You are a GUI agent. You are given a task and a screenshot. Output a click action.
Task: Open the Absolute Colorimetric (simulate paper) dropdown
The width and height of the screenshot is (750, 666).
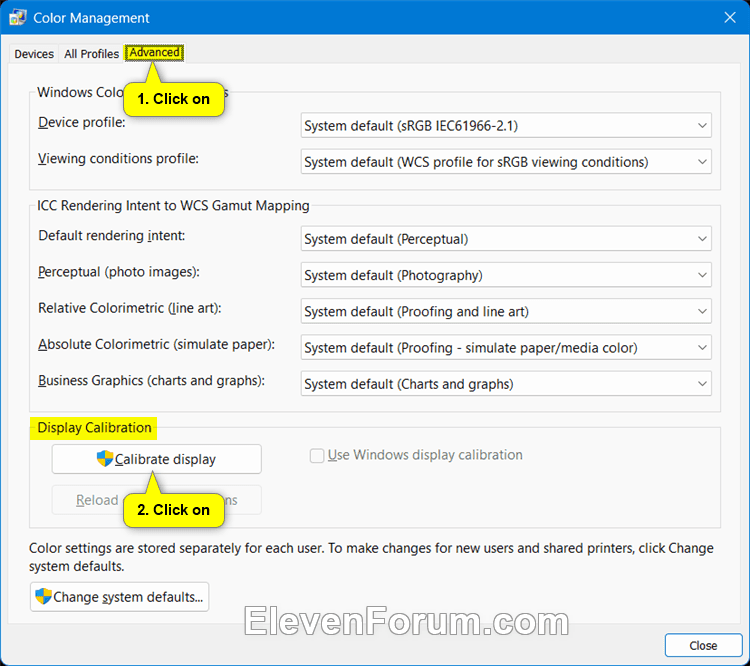(506, 348)
